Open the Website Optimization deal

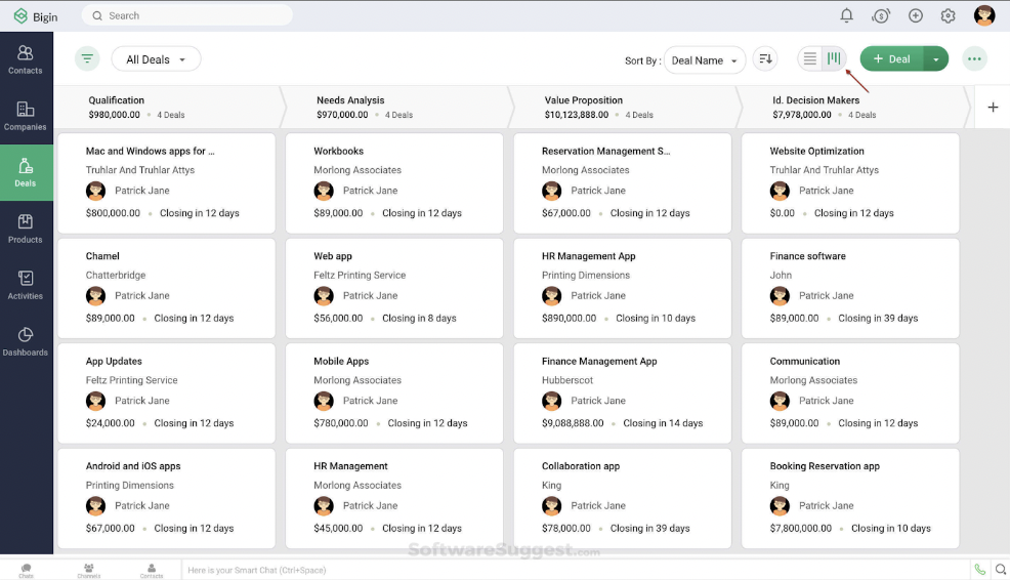tap(816, 151)
